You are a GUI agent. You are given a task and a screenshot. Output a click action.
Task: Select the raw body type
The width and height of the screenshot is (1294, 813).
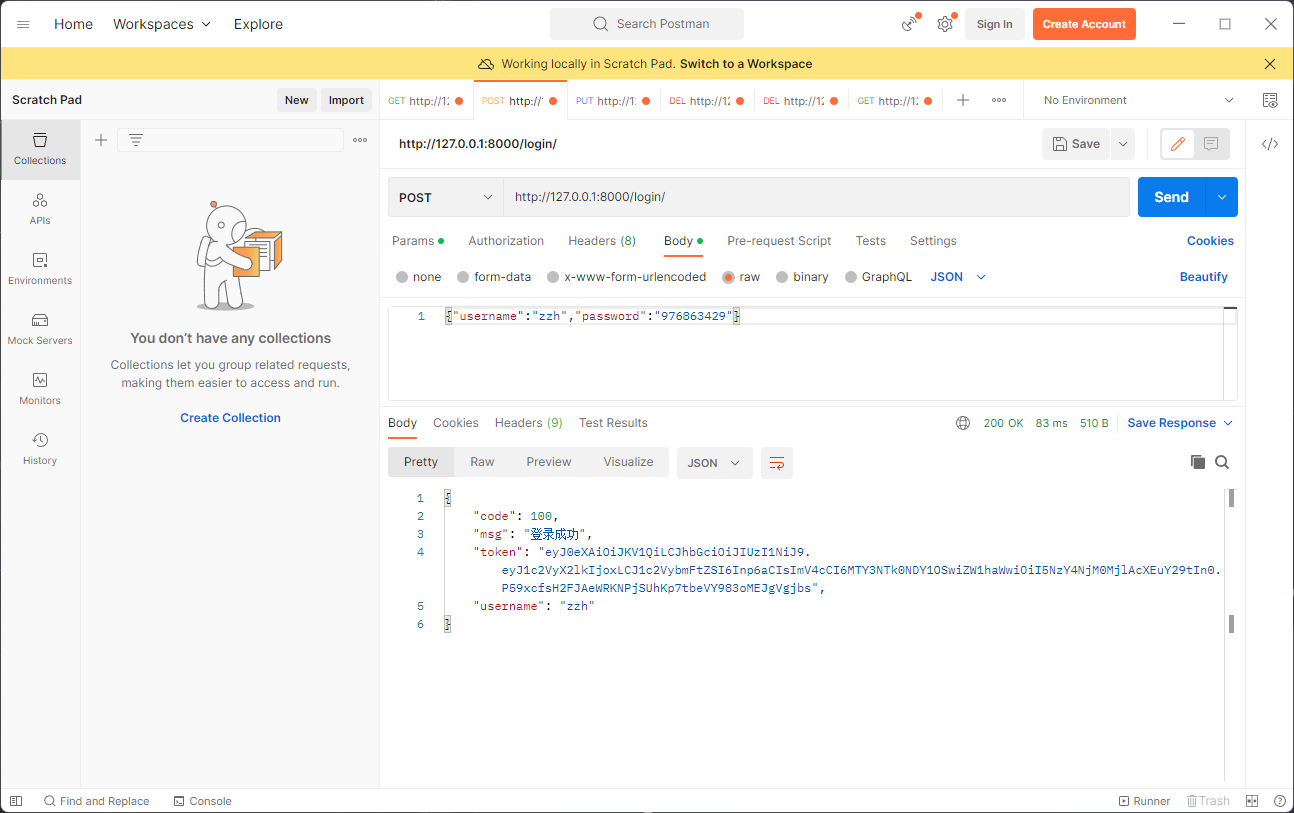(742, 277)
